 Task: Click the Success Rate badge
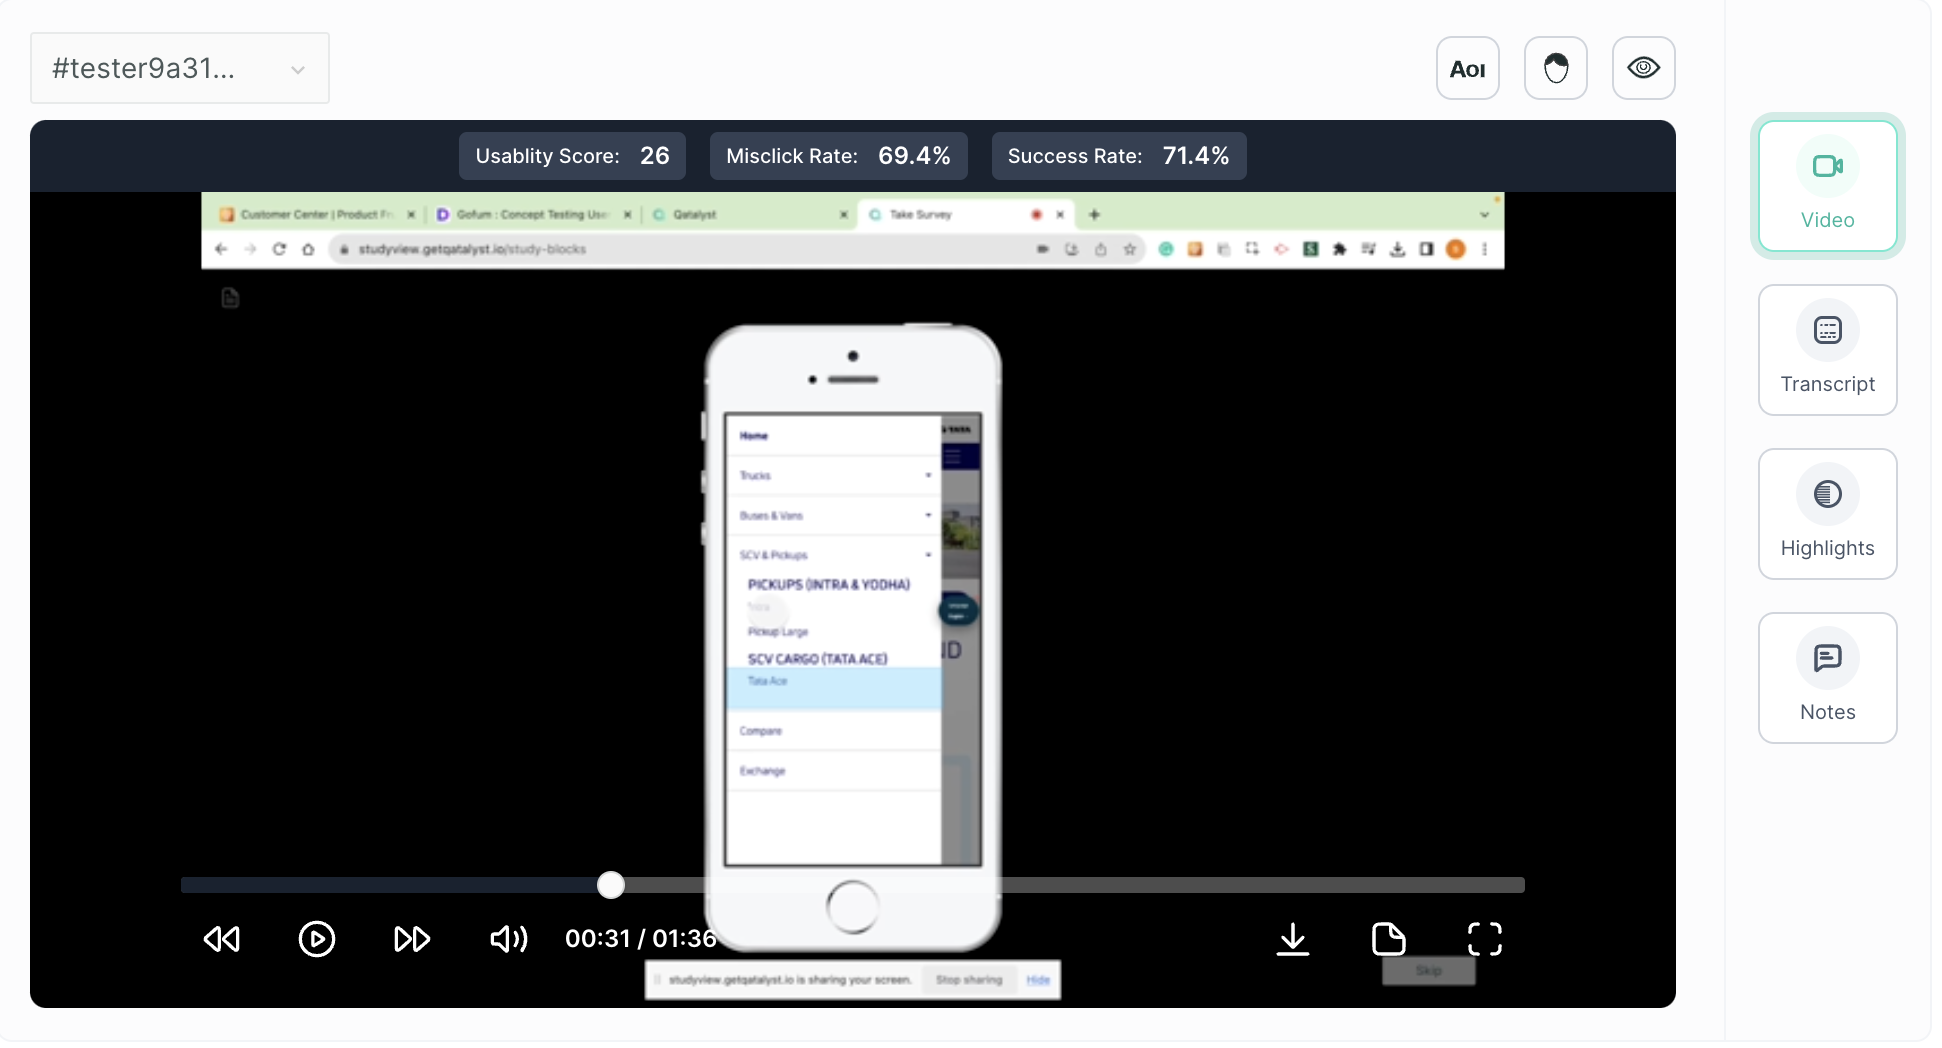(1118, 156)
